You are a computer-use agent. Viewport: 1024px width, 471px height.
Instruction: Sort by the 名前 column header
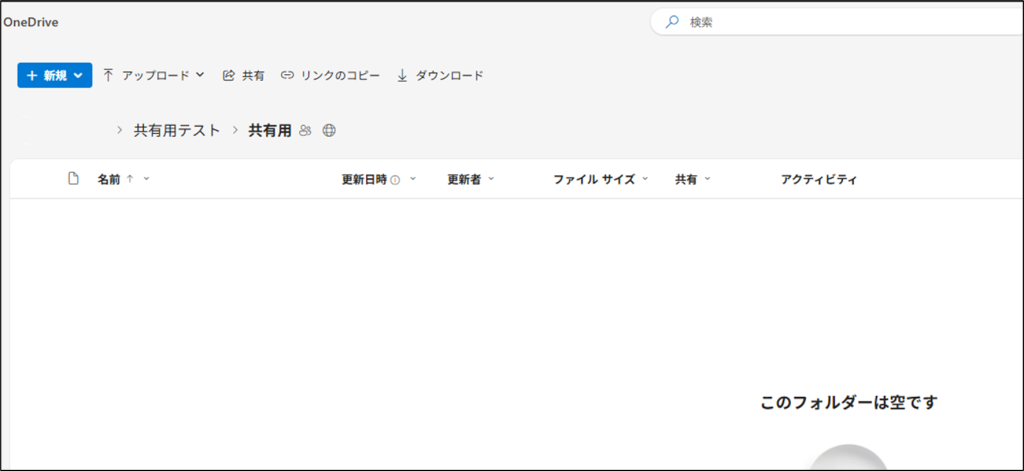(x=109, y=180)
